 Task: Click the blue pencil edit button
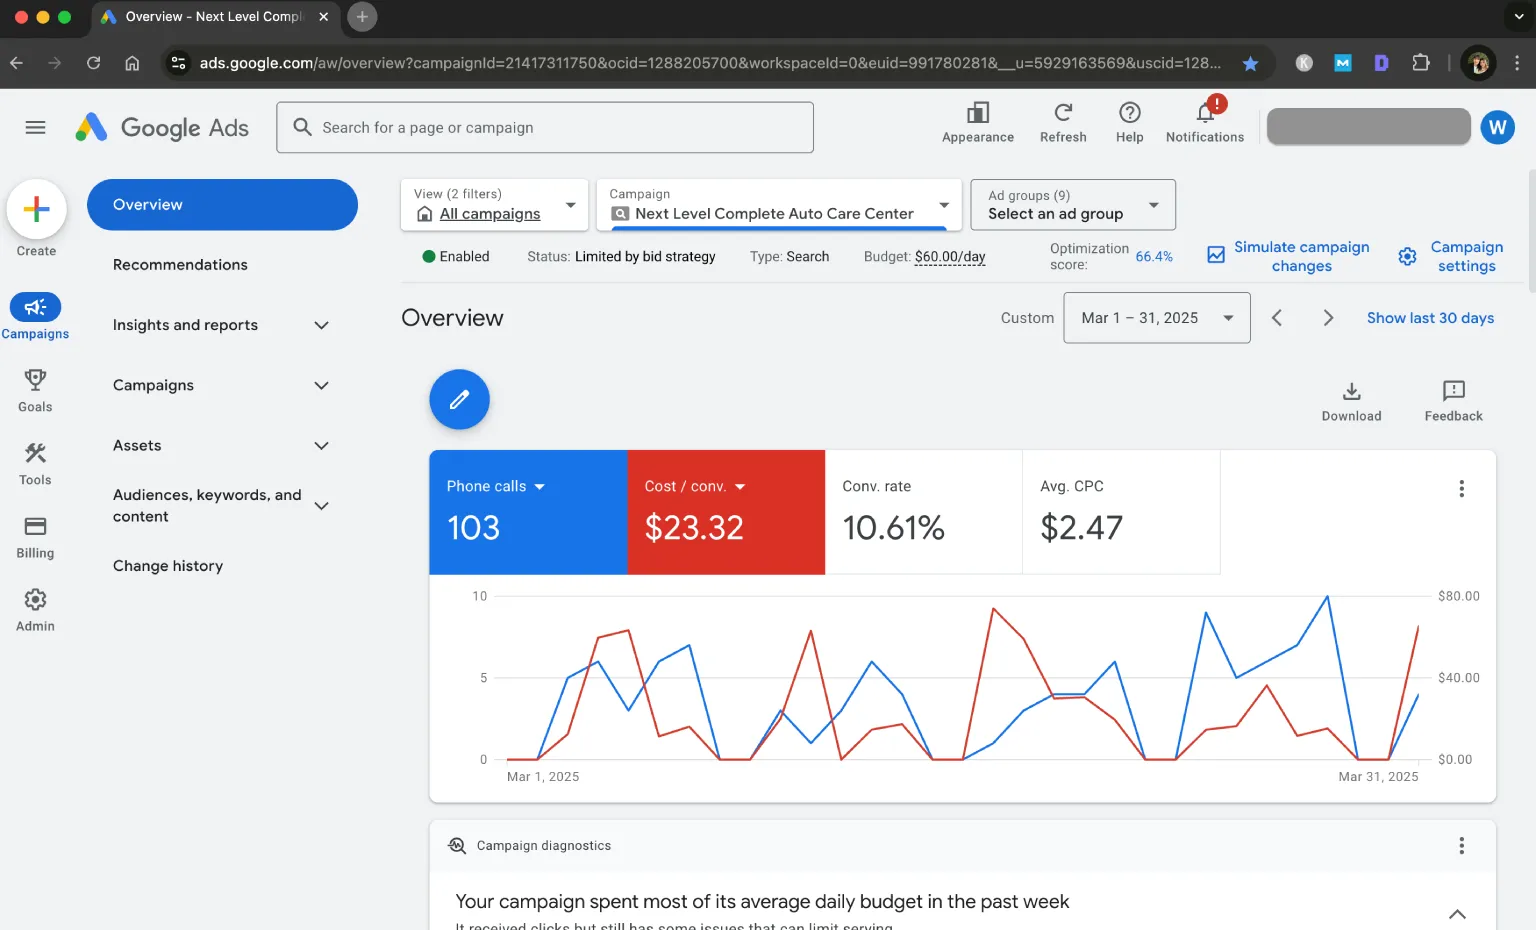[x=459, y=399]
